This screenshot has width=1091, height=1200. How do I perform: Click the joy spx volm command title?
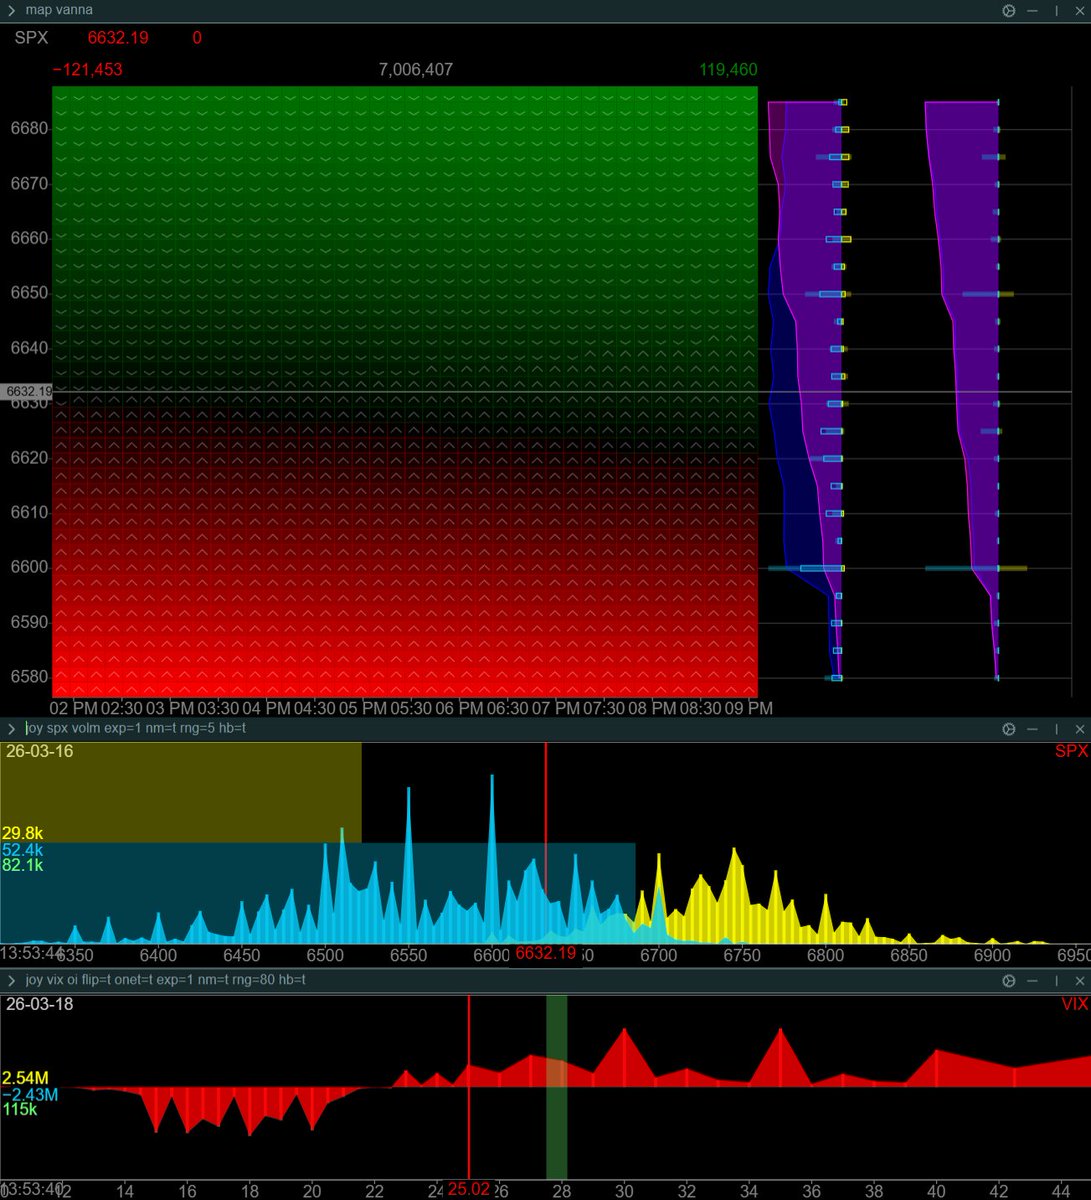[x=136, y=728]
